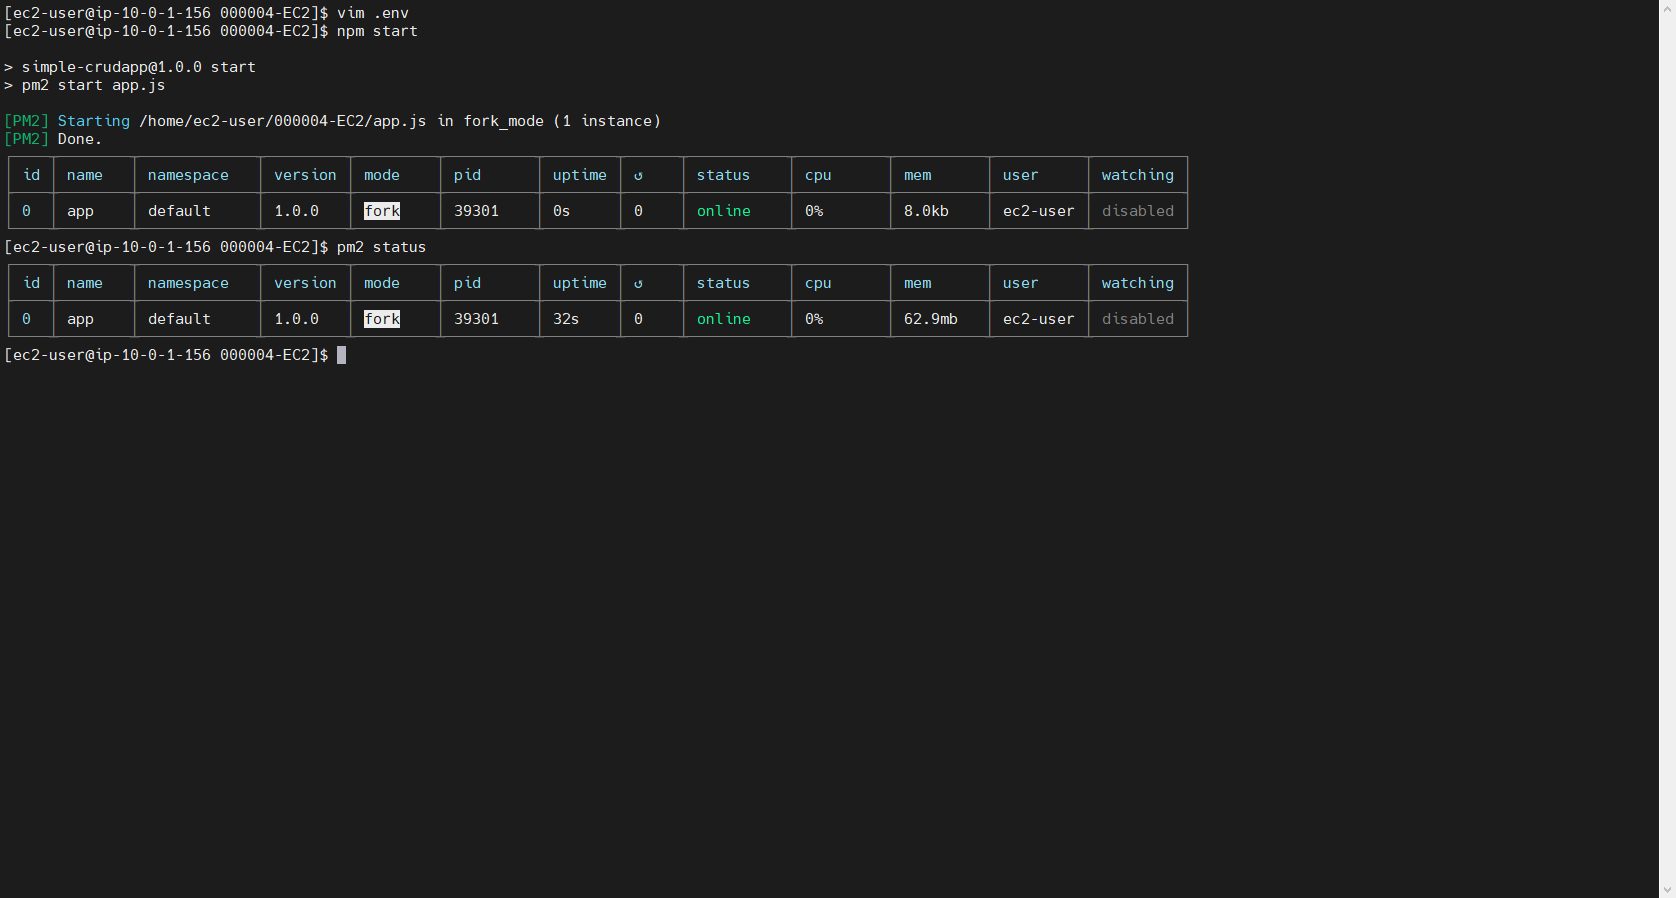Click the app.js file path in PM2 Starting line
The image size is (1676, 898).
[x=282, y=121]
